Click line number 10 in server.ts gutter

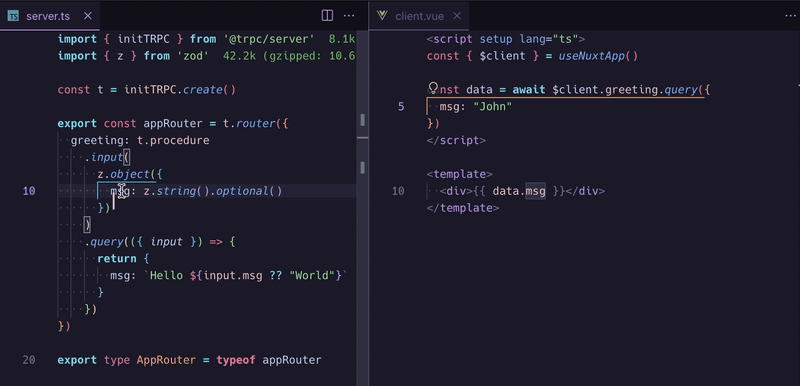(29, 191)
